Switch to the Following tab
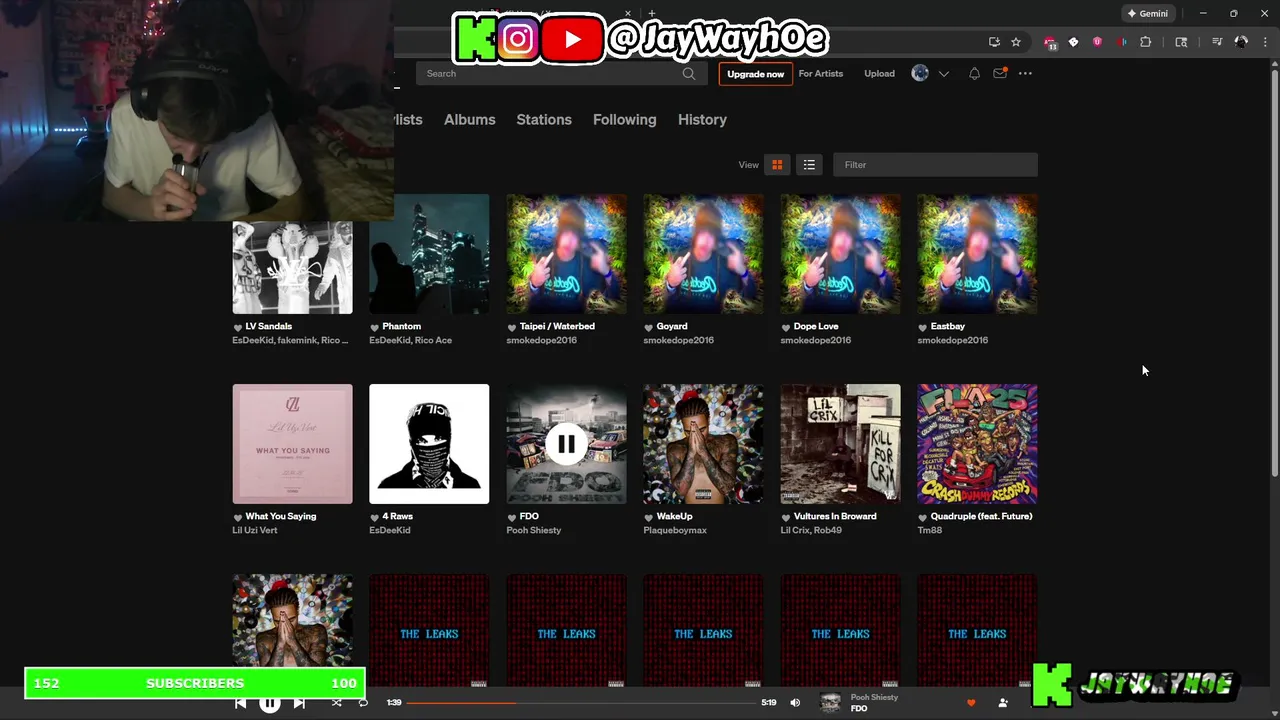The width and height of the screenshot is (1280, 720). coord(624,120)
